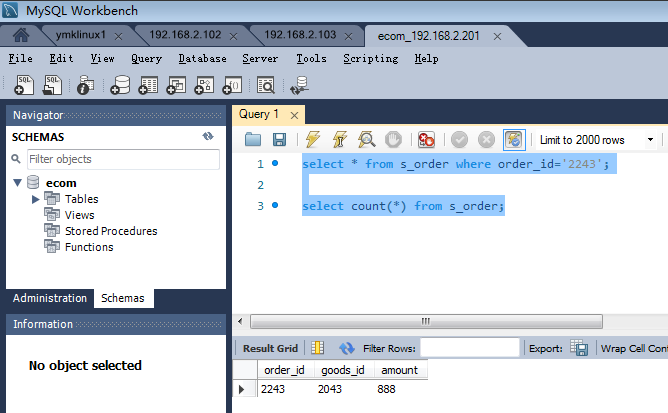This screenshot has width=668, height=413.
Task: Select the ecom_192.168.2.201 tab
Action: click(428, 36)
